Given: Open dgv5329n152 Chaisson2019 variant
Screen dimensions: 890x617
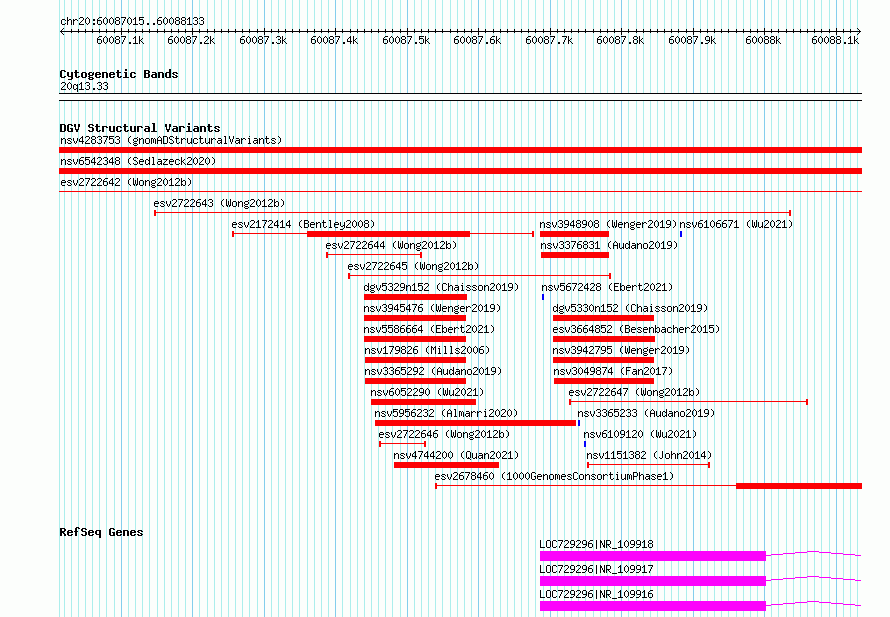Looking at the screenshot, I should 441,287.
